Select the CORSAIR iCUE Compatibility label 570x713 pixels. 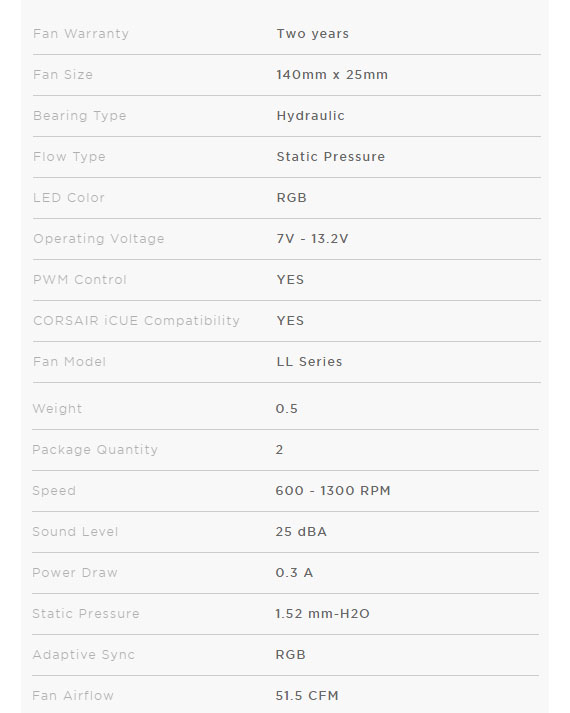136,321
